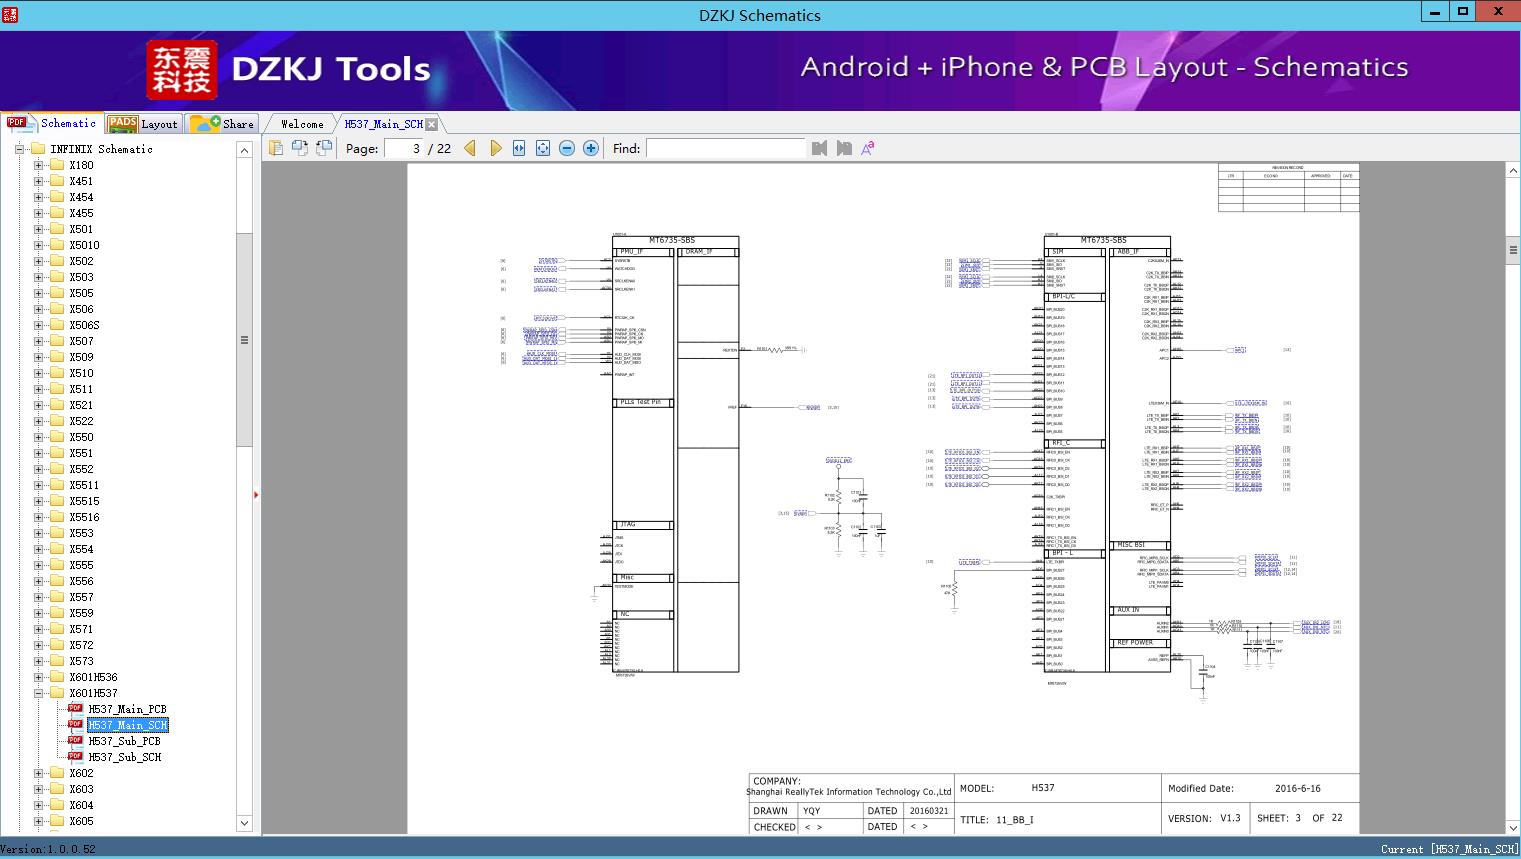
Task: Go to the next page arrow
Action: (x=495, y=148)
